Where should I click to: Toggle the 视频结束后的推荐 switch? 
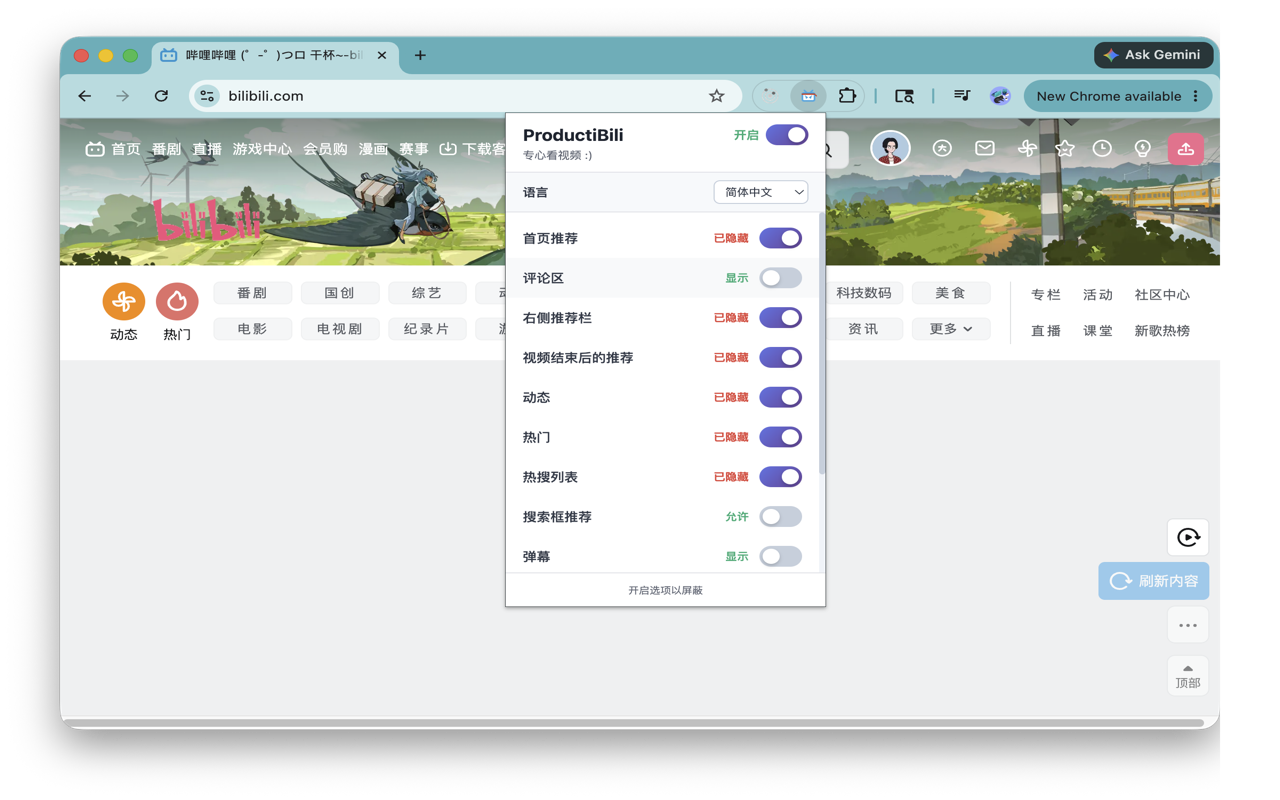point(780,357)
